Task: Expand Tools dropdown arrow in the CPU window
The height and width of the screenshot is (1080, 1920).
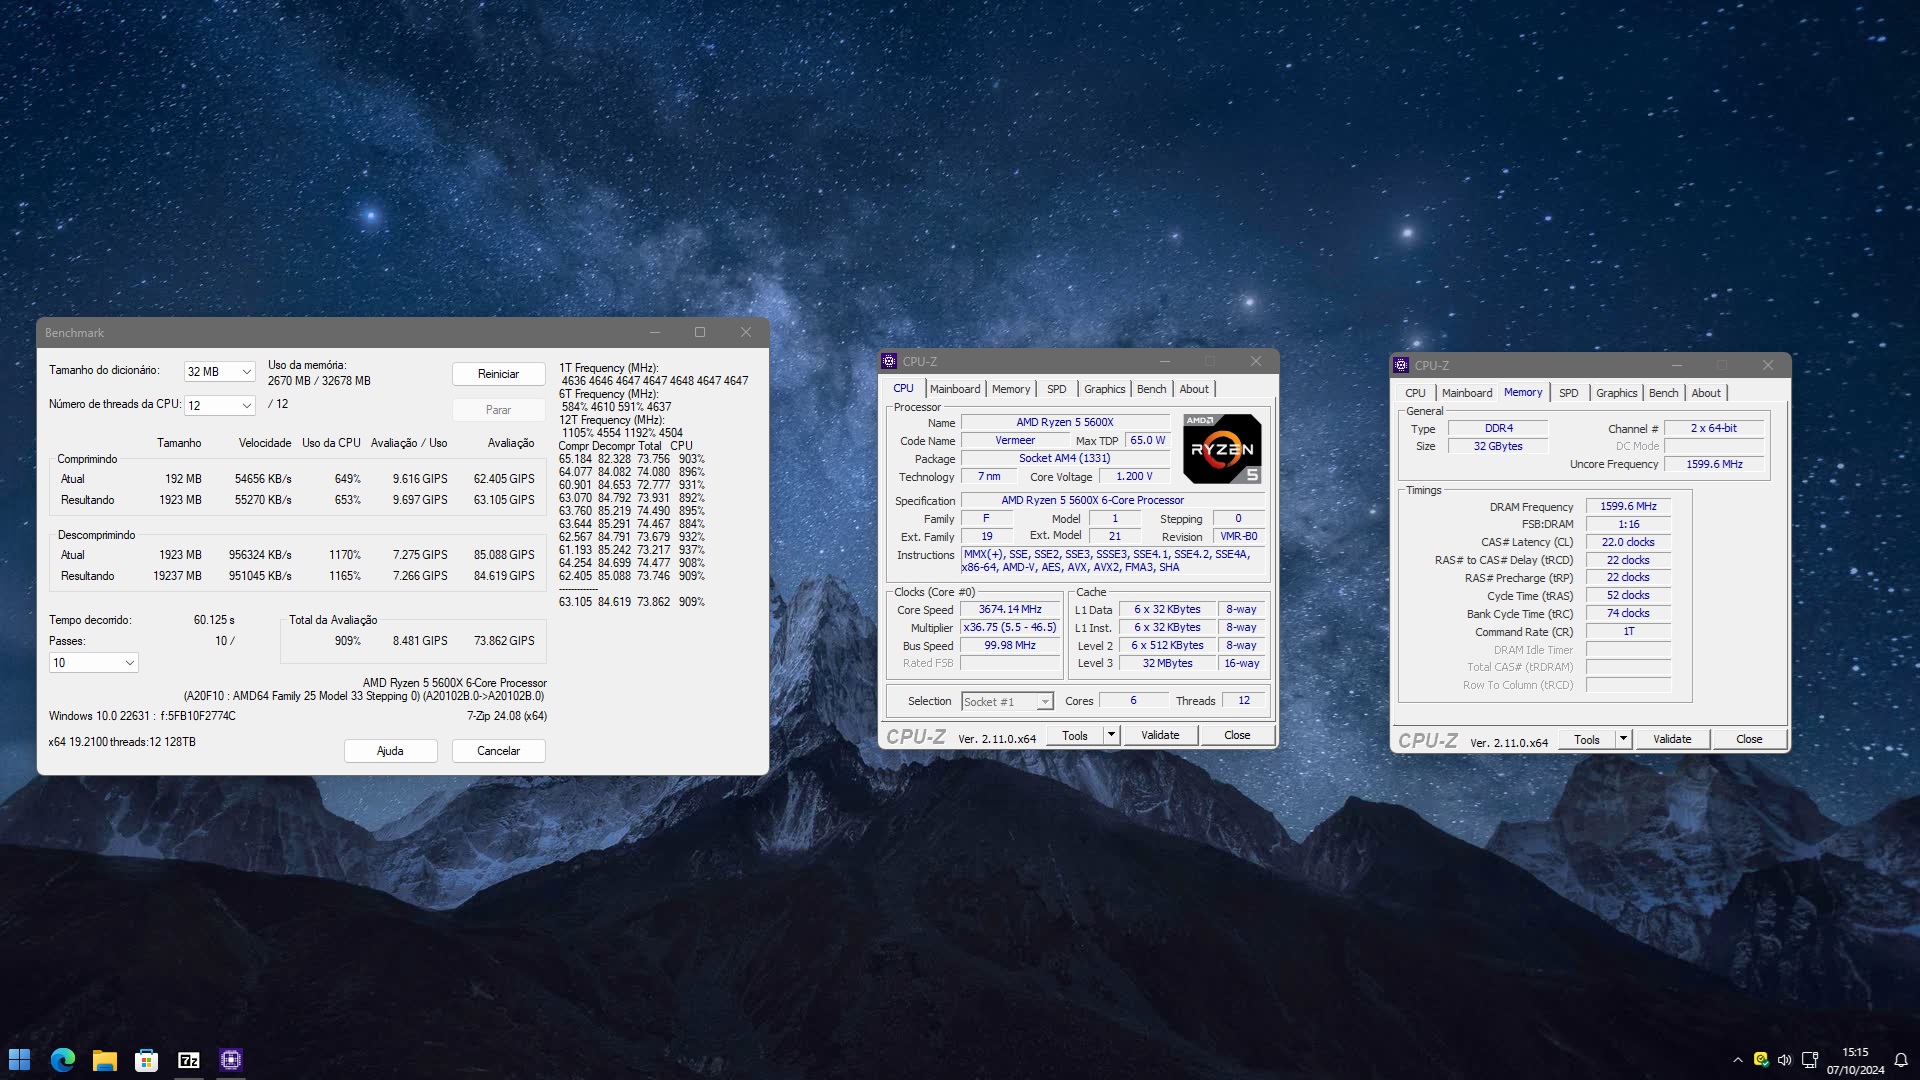Action: click(x=1110, y=735)
